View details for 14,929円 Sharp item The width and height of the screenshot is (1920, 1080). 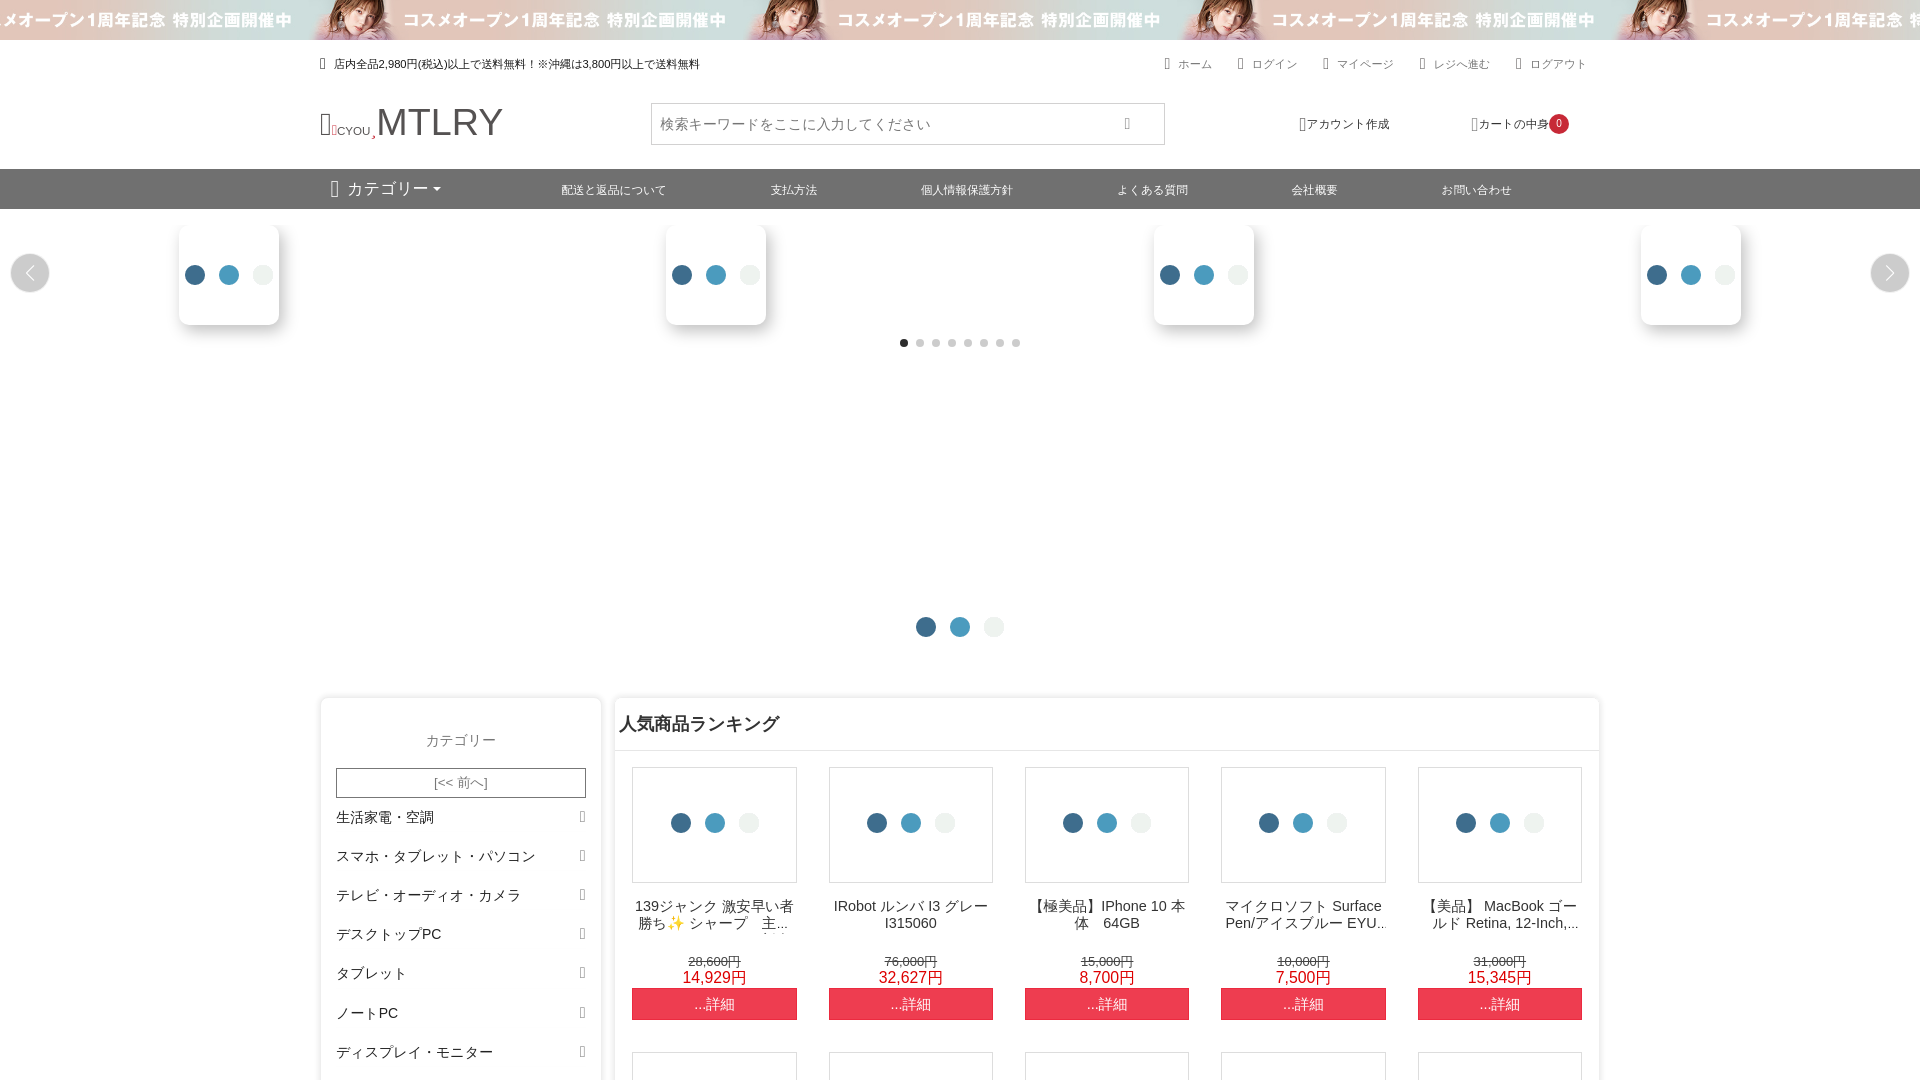[x=714, y=1004]
